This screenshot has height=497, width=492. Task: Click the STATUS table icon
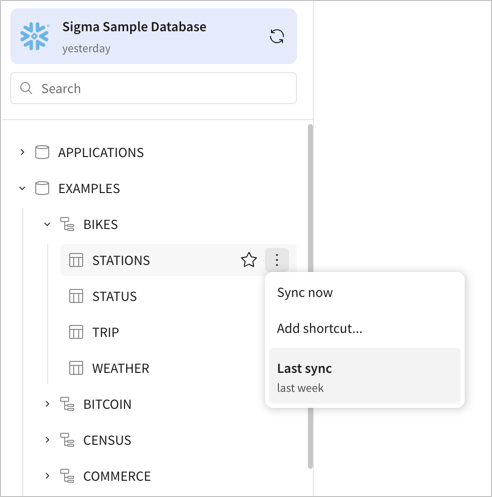point(76,296)
